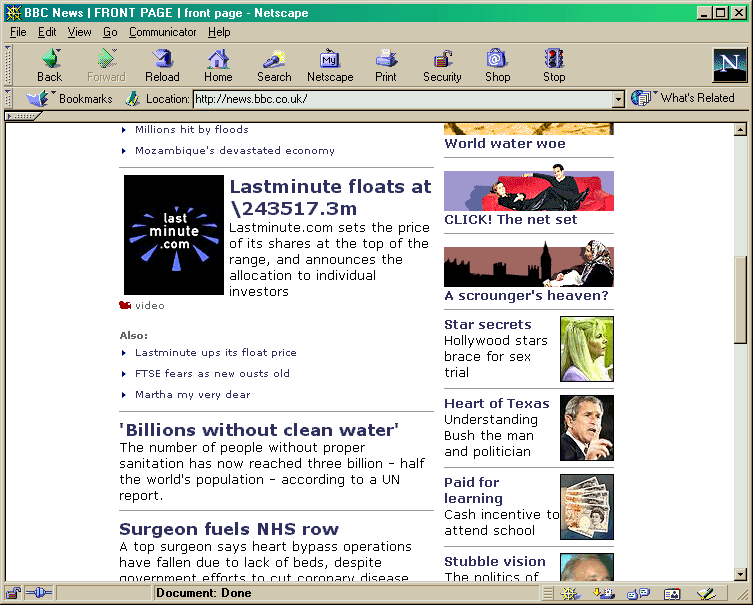Click the scrollbar up arrow
Image resolution: width=753 pixels, height=605 pixels.
point(740,129)
